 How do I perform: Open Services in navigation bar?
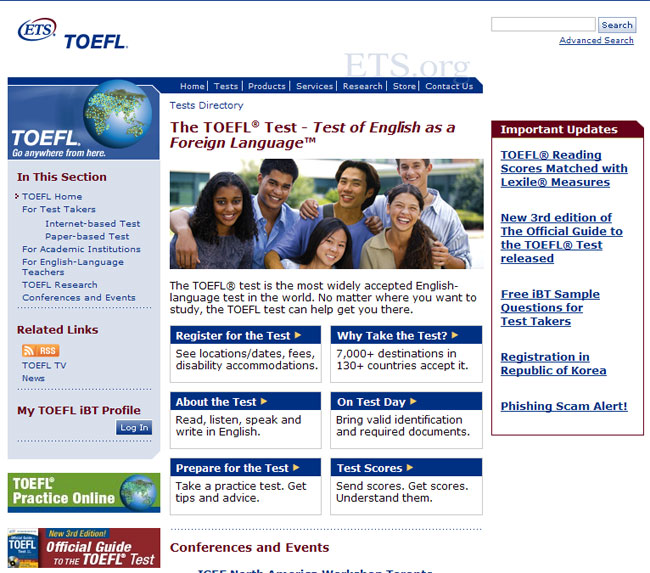click(314, 86)
